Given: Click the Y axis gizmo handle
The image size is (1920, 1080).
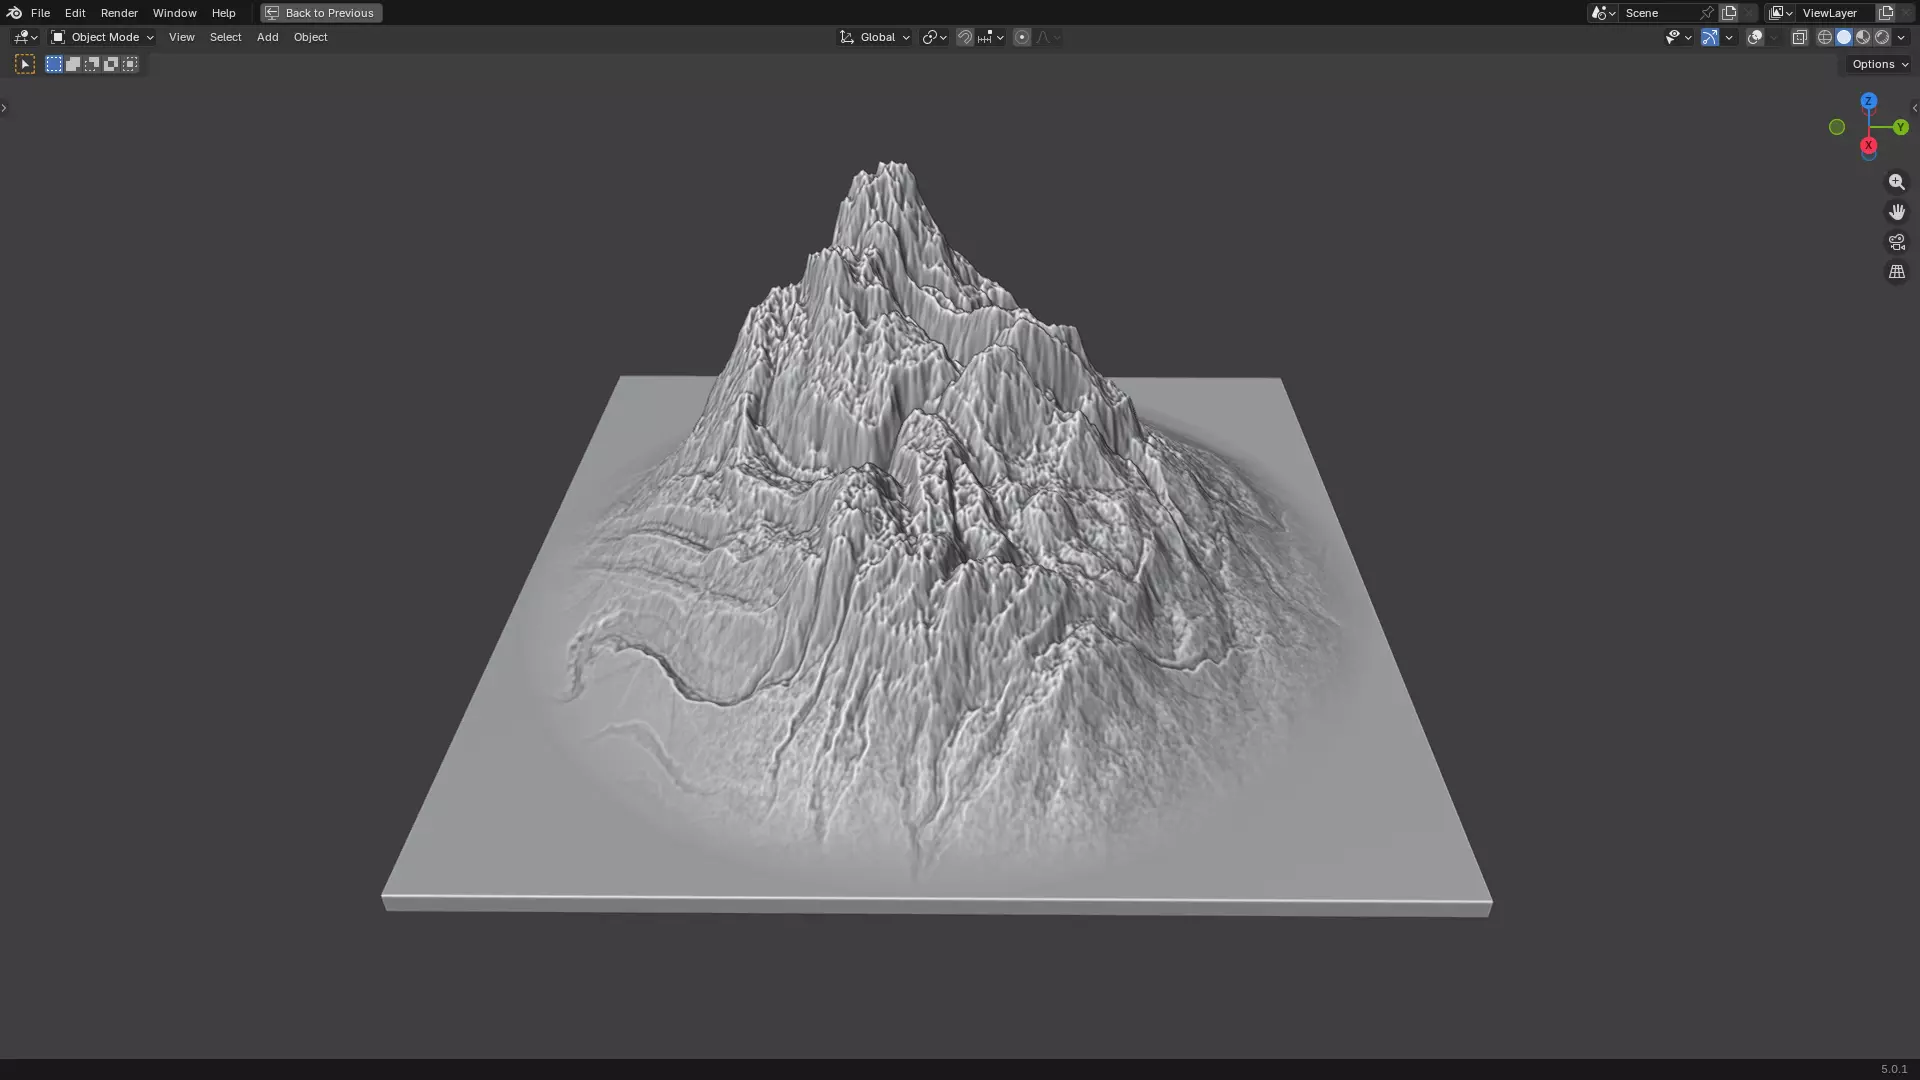Looking at the screenshot, I should coord(1900,127).
